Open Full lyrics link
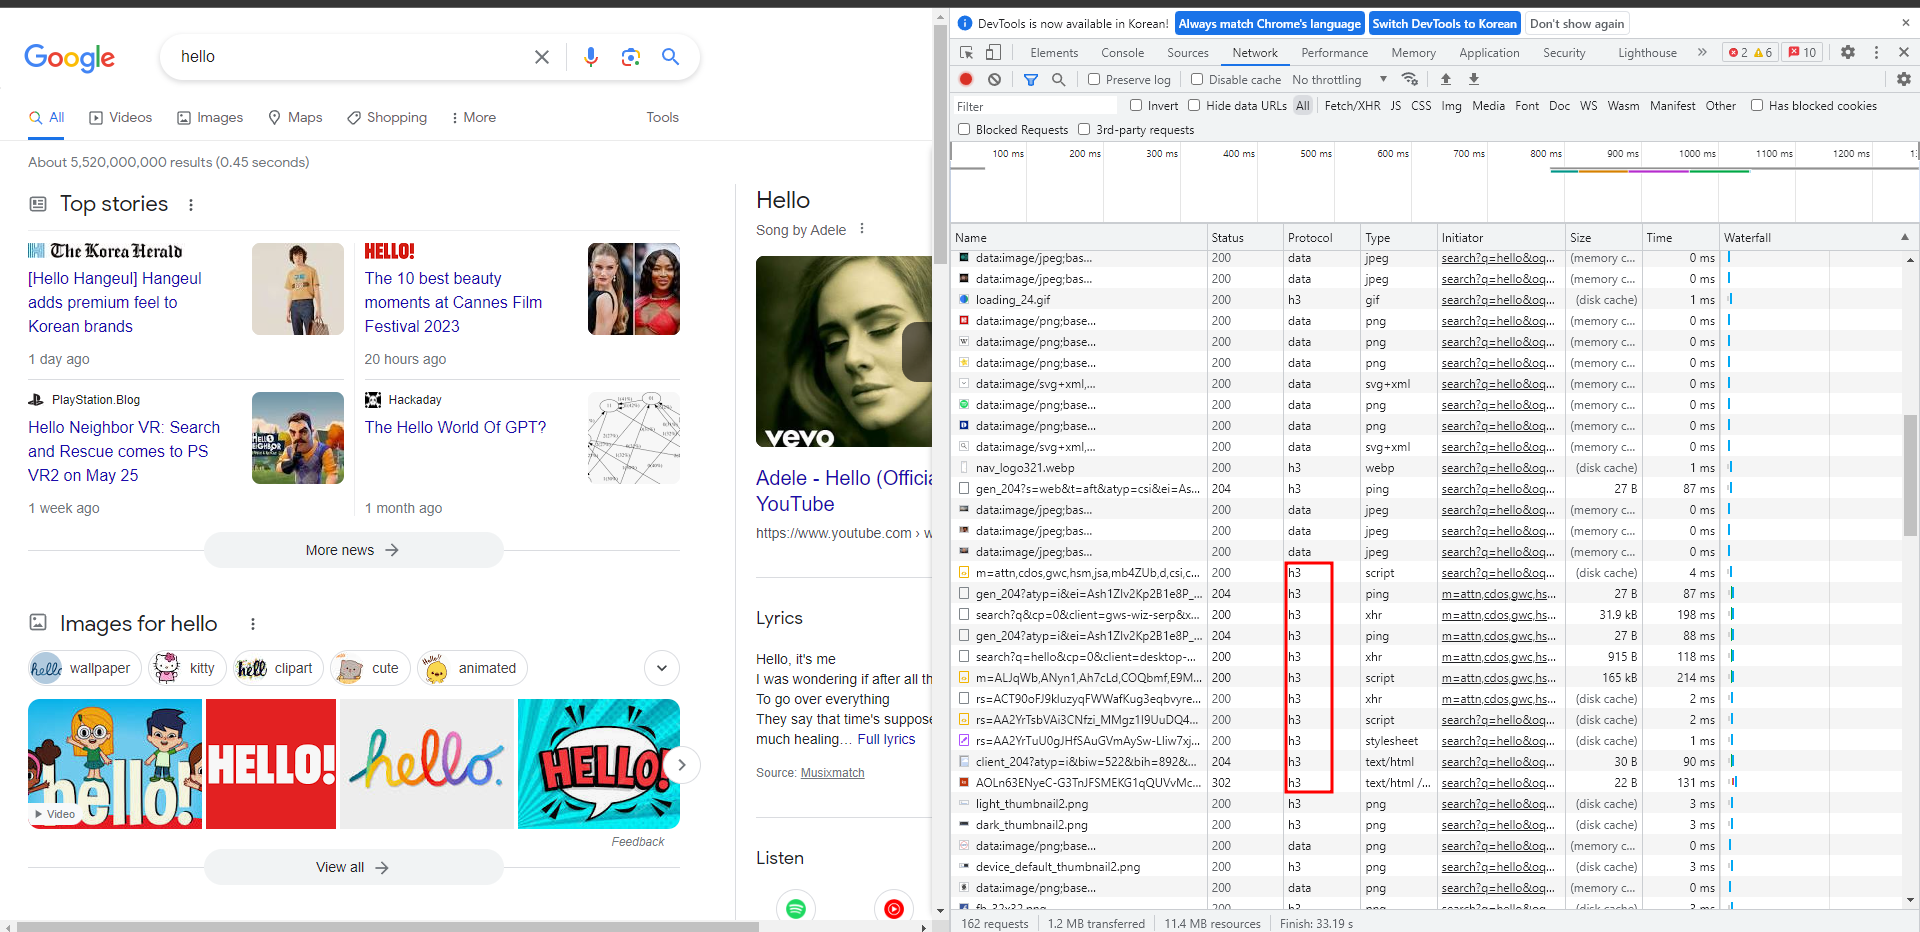 [886, 739]
